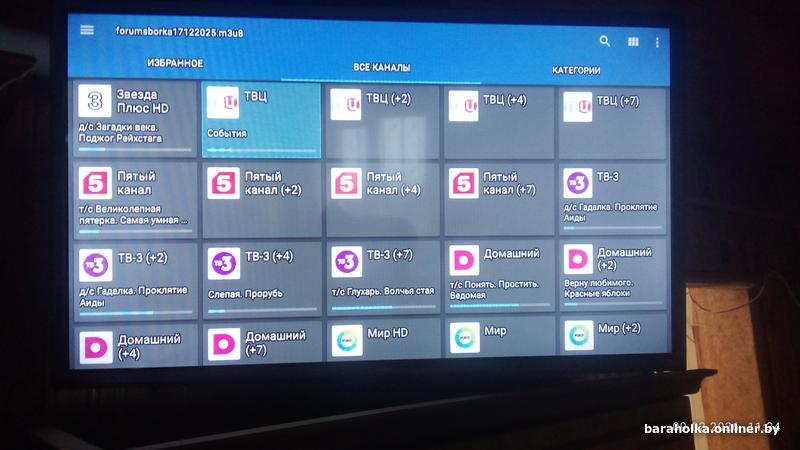Click the ТВЦ channel logo
The image size is (800, 450).
(x=222, y=103)
